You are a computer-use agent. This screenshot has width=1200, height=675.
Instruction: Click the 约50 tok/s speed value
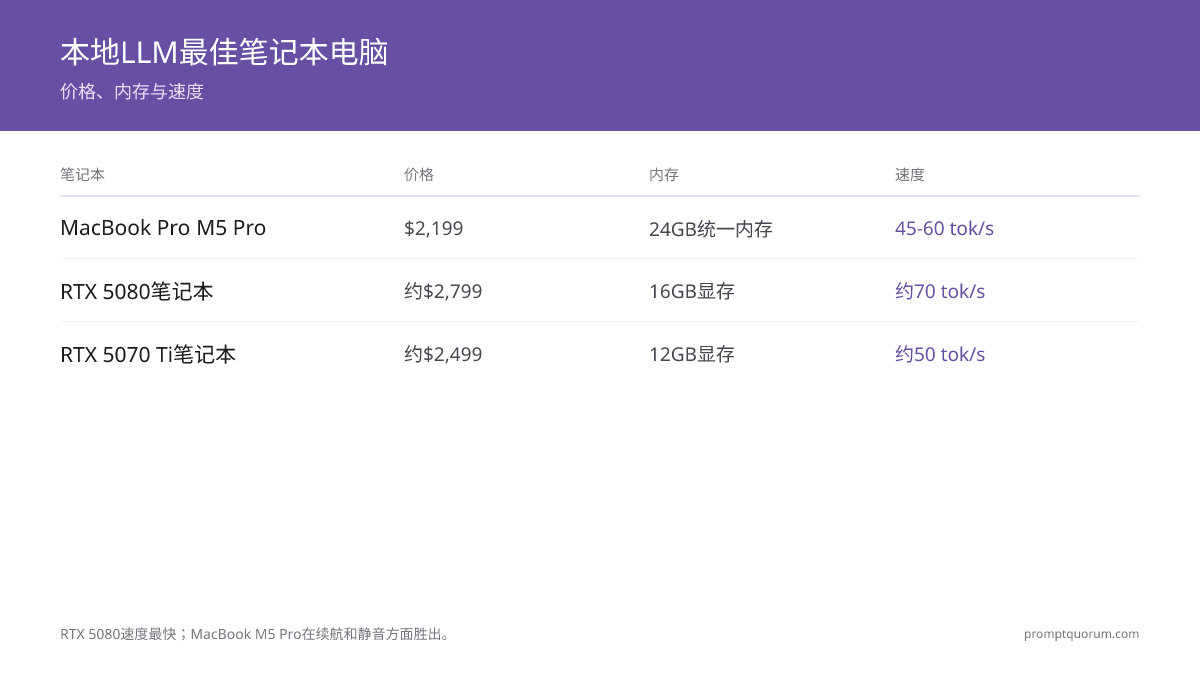pos(940,354)
